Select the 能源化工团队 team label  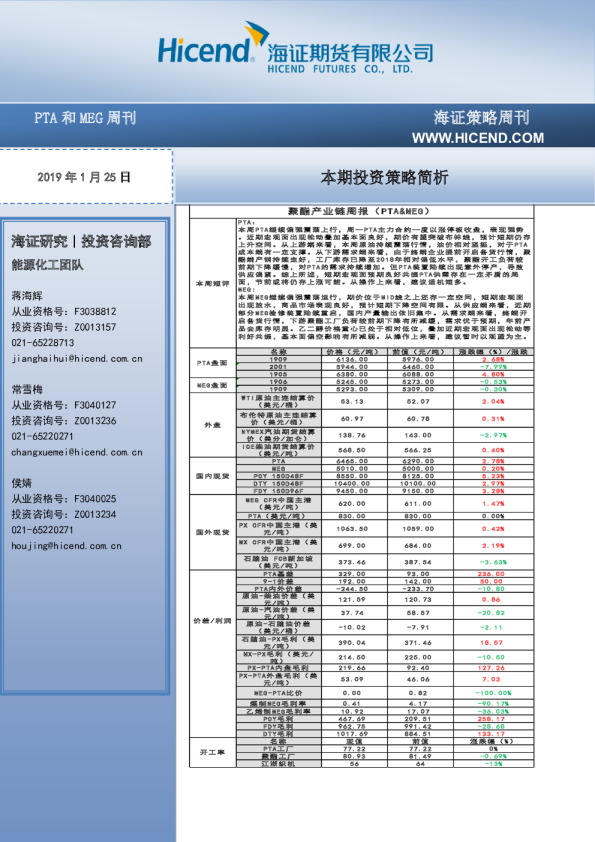click(47, 265)
